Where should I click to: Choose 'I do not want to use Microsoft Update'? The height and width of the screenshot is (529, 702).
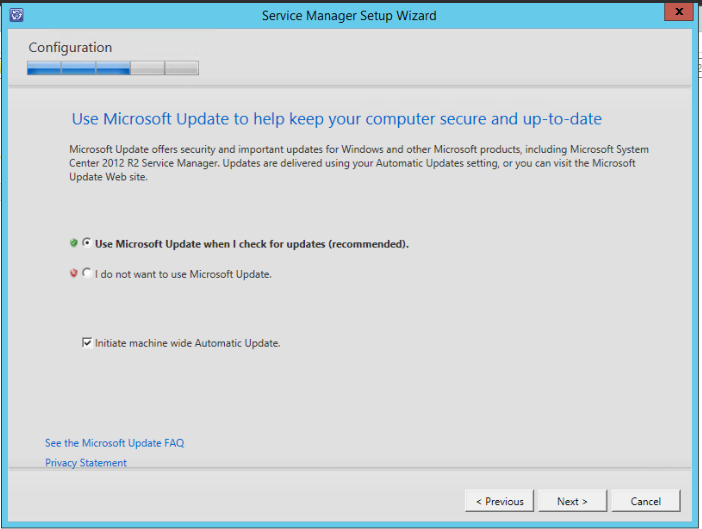click(x=87, y=273)
